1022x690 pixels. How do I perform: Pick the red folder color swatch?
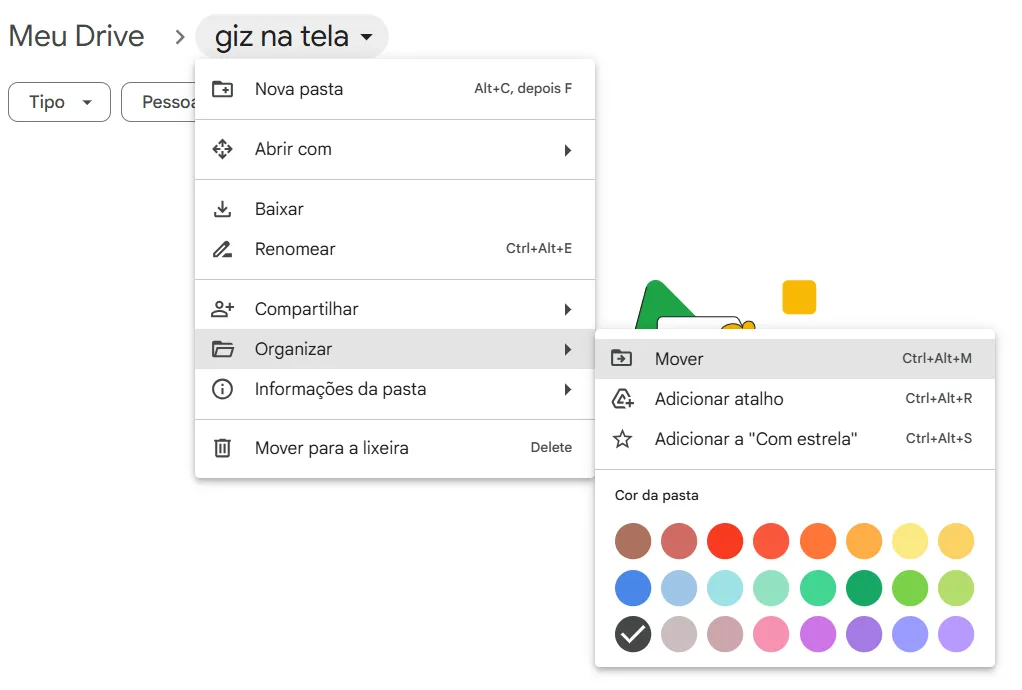[725, 541]
